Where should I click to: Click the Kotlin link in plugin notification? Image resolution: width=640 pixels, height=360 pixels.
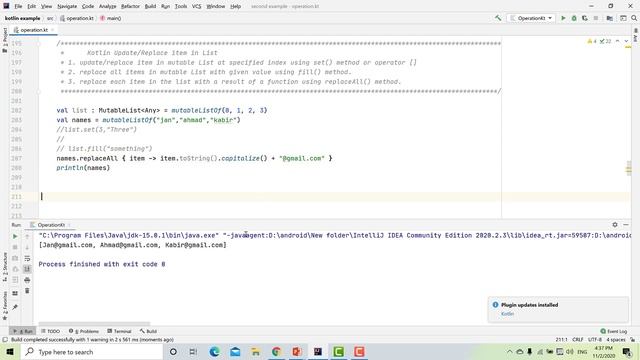pos(507,314)
